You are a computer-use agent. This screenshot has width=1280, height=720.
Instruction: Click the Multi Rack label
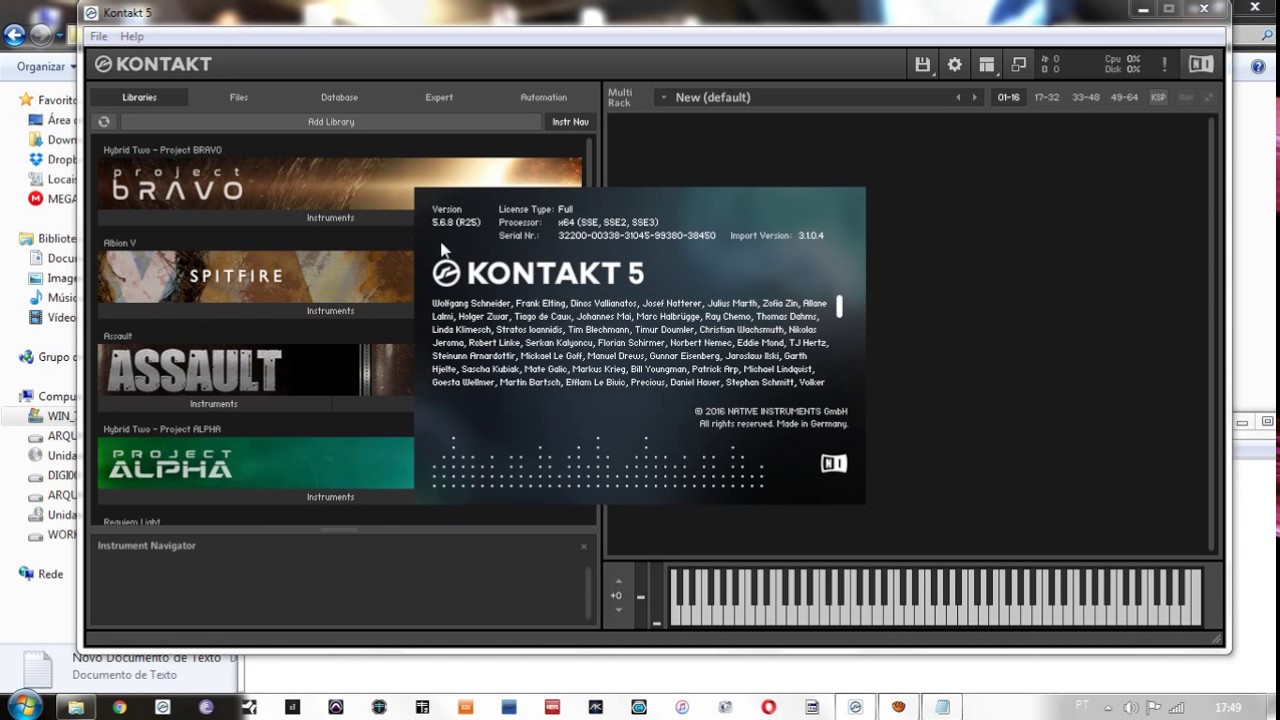click(620, 97)
